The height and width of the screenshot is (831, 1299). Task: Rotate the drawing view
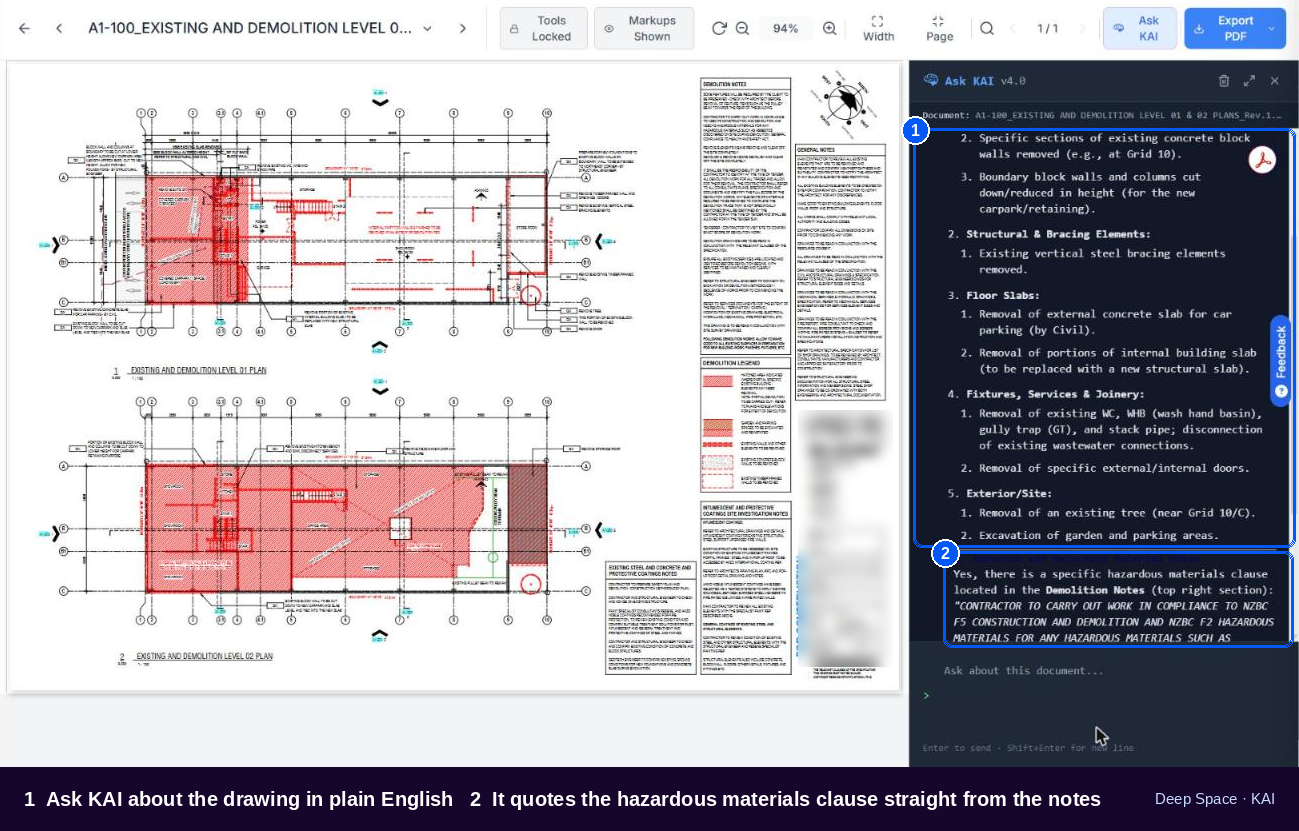point(718,28)
